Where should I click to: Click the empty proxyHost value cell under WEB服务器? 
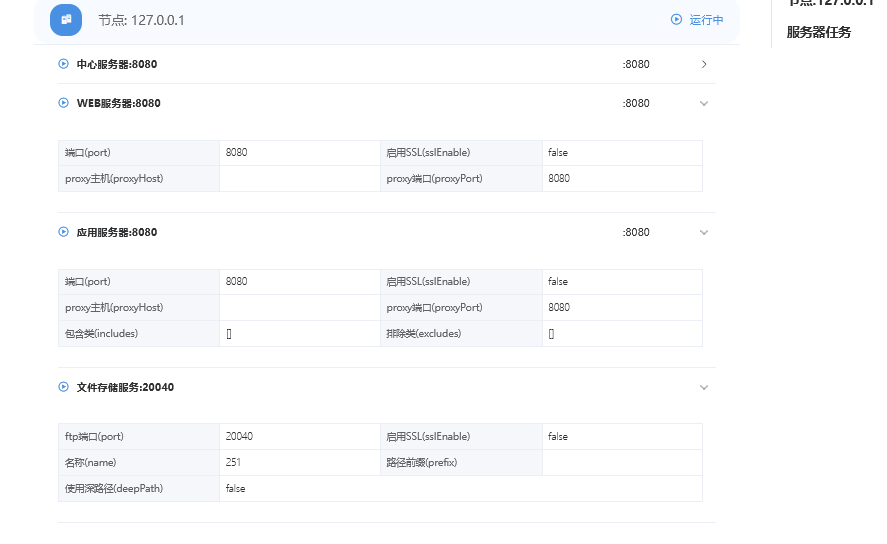click(x=300, y=178)
